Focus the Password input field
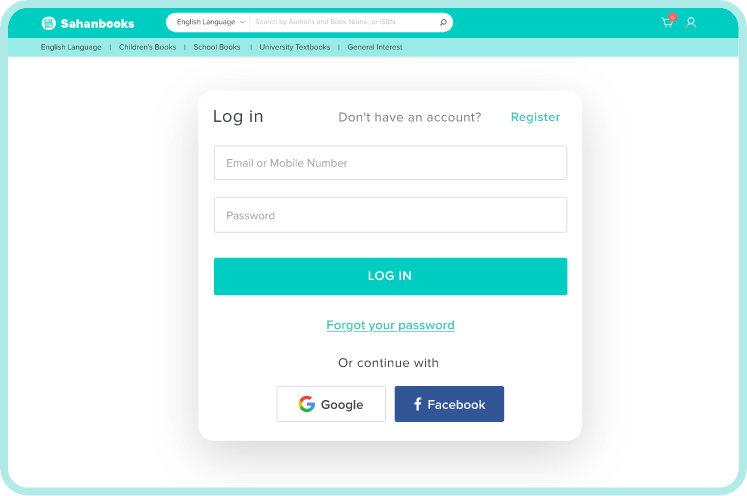 point(390,215)
